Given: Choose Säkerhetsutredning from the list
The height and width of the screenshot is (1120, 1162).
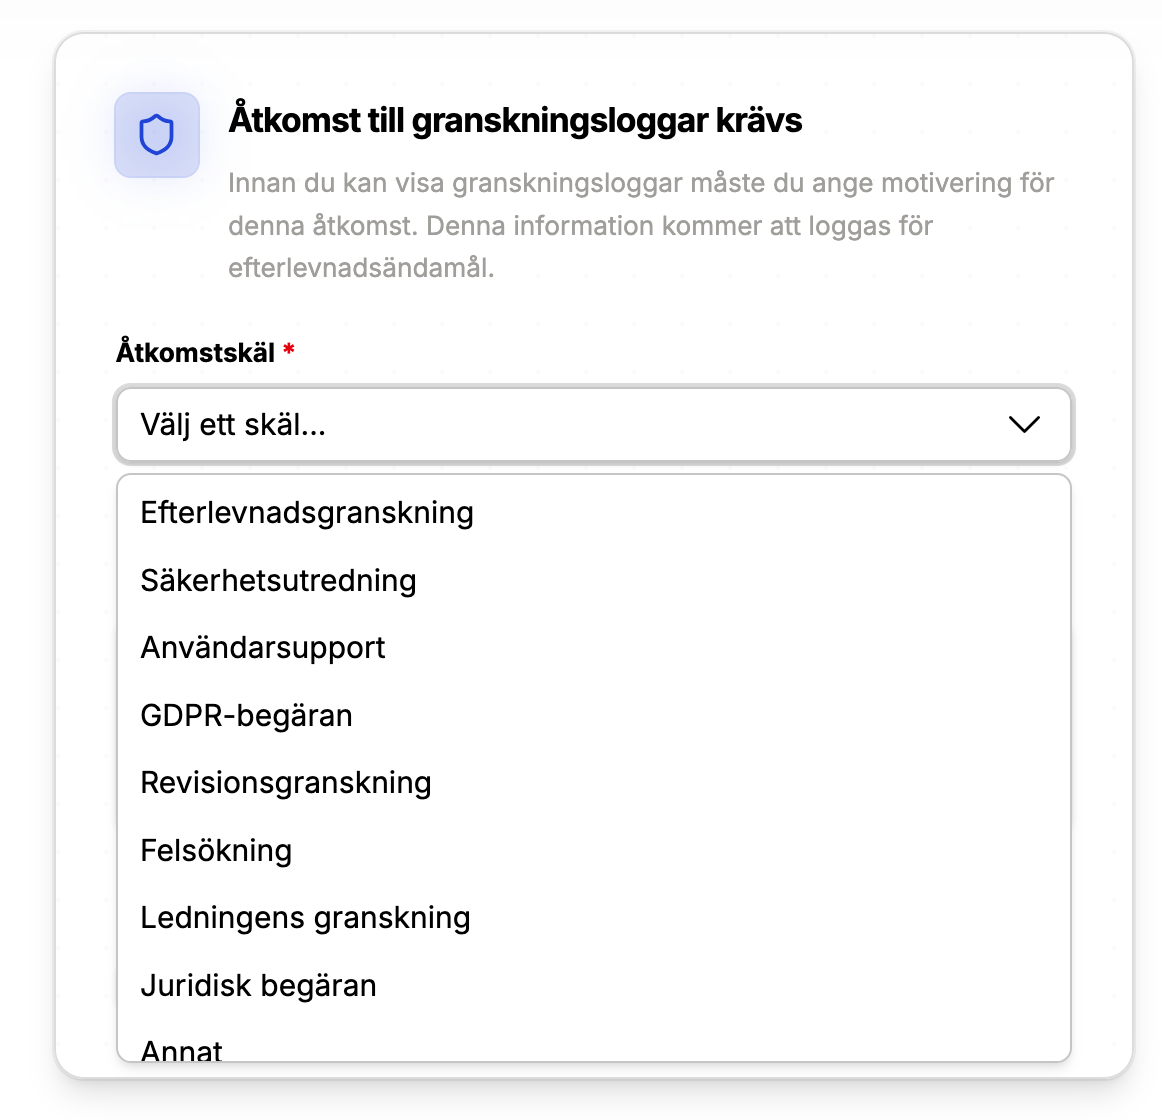Looking at the screenshot, I should point(278,581).
